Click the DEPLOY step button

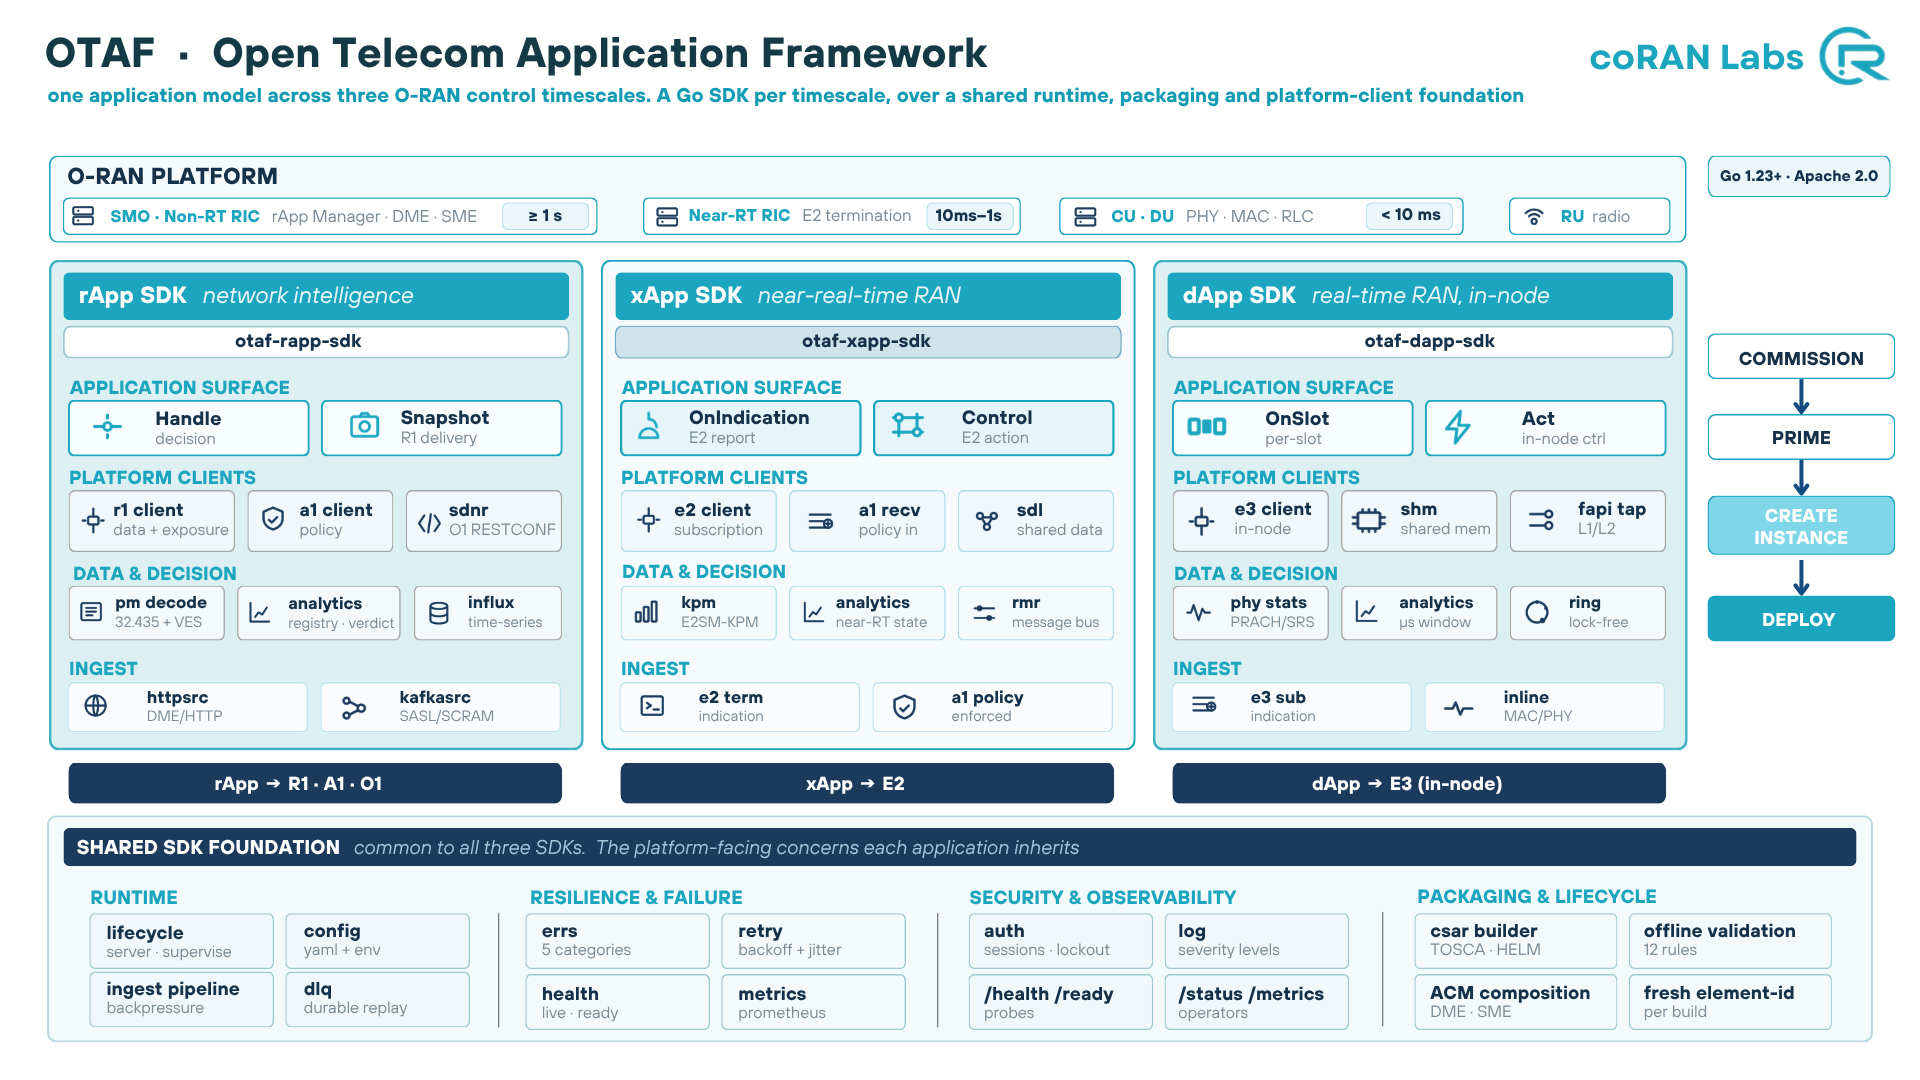pos(1801,619)
